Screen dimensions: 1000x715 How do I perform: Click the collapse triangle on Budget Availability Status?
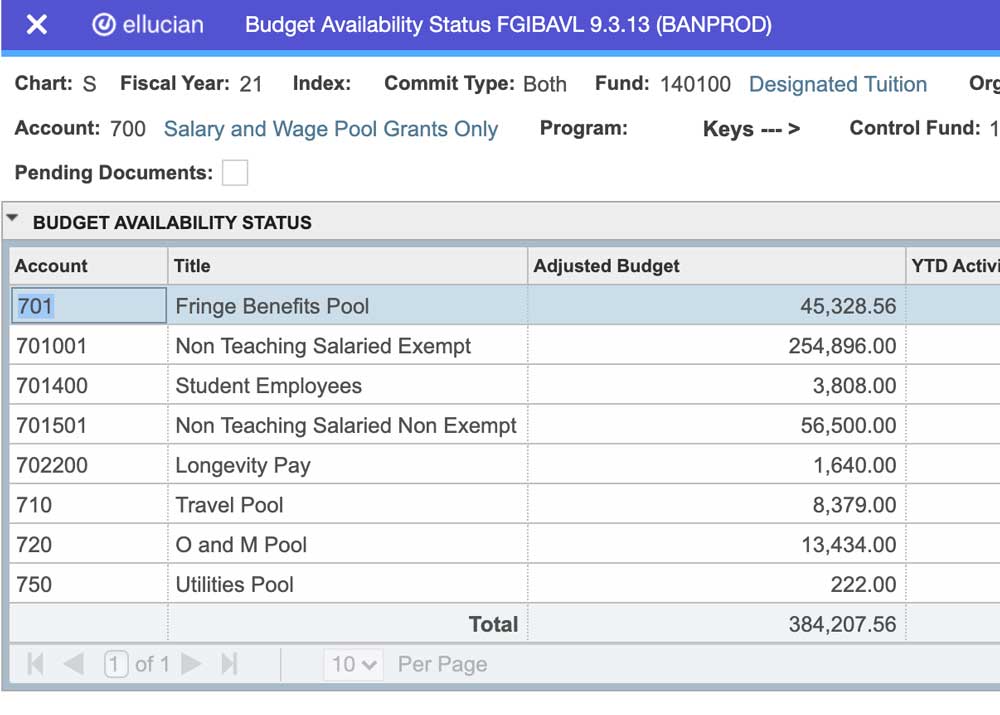(x=11, y=216)
